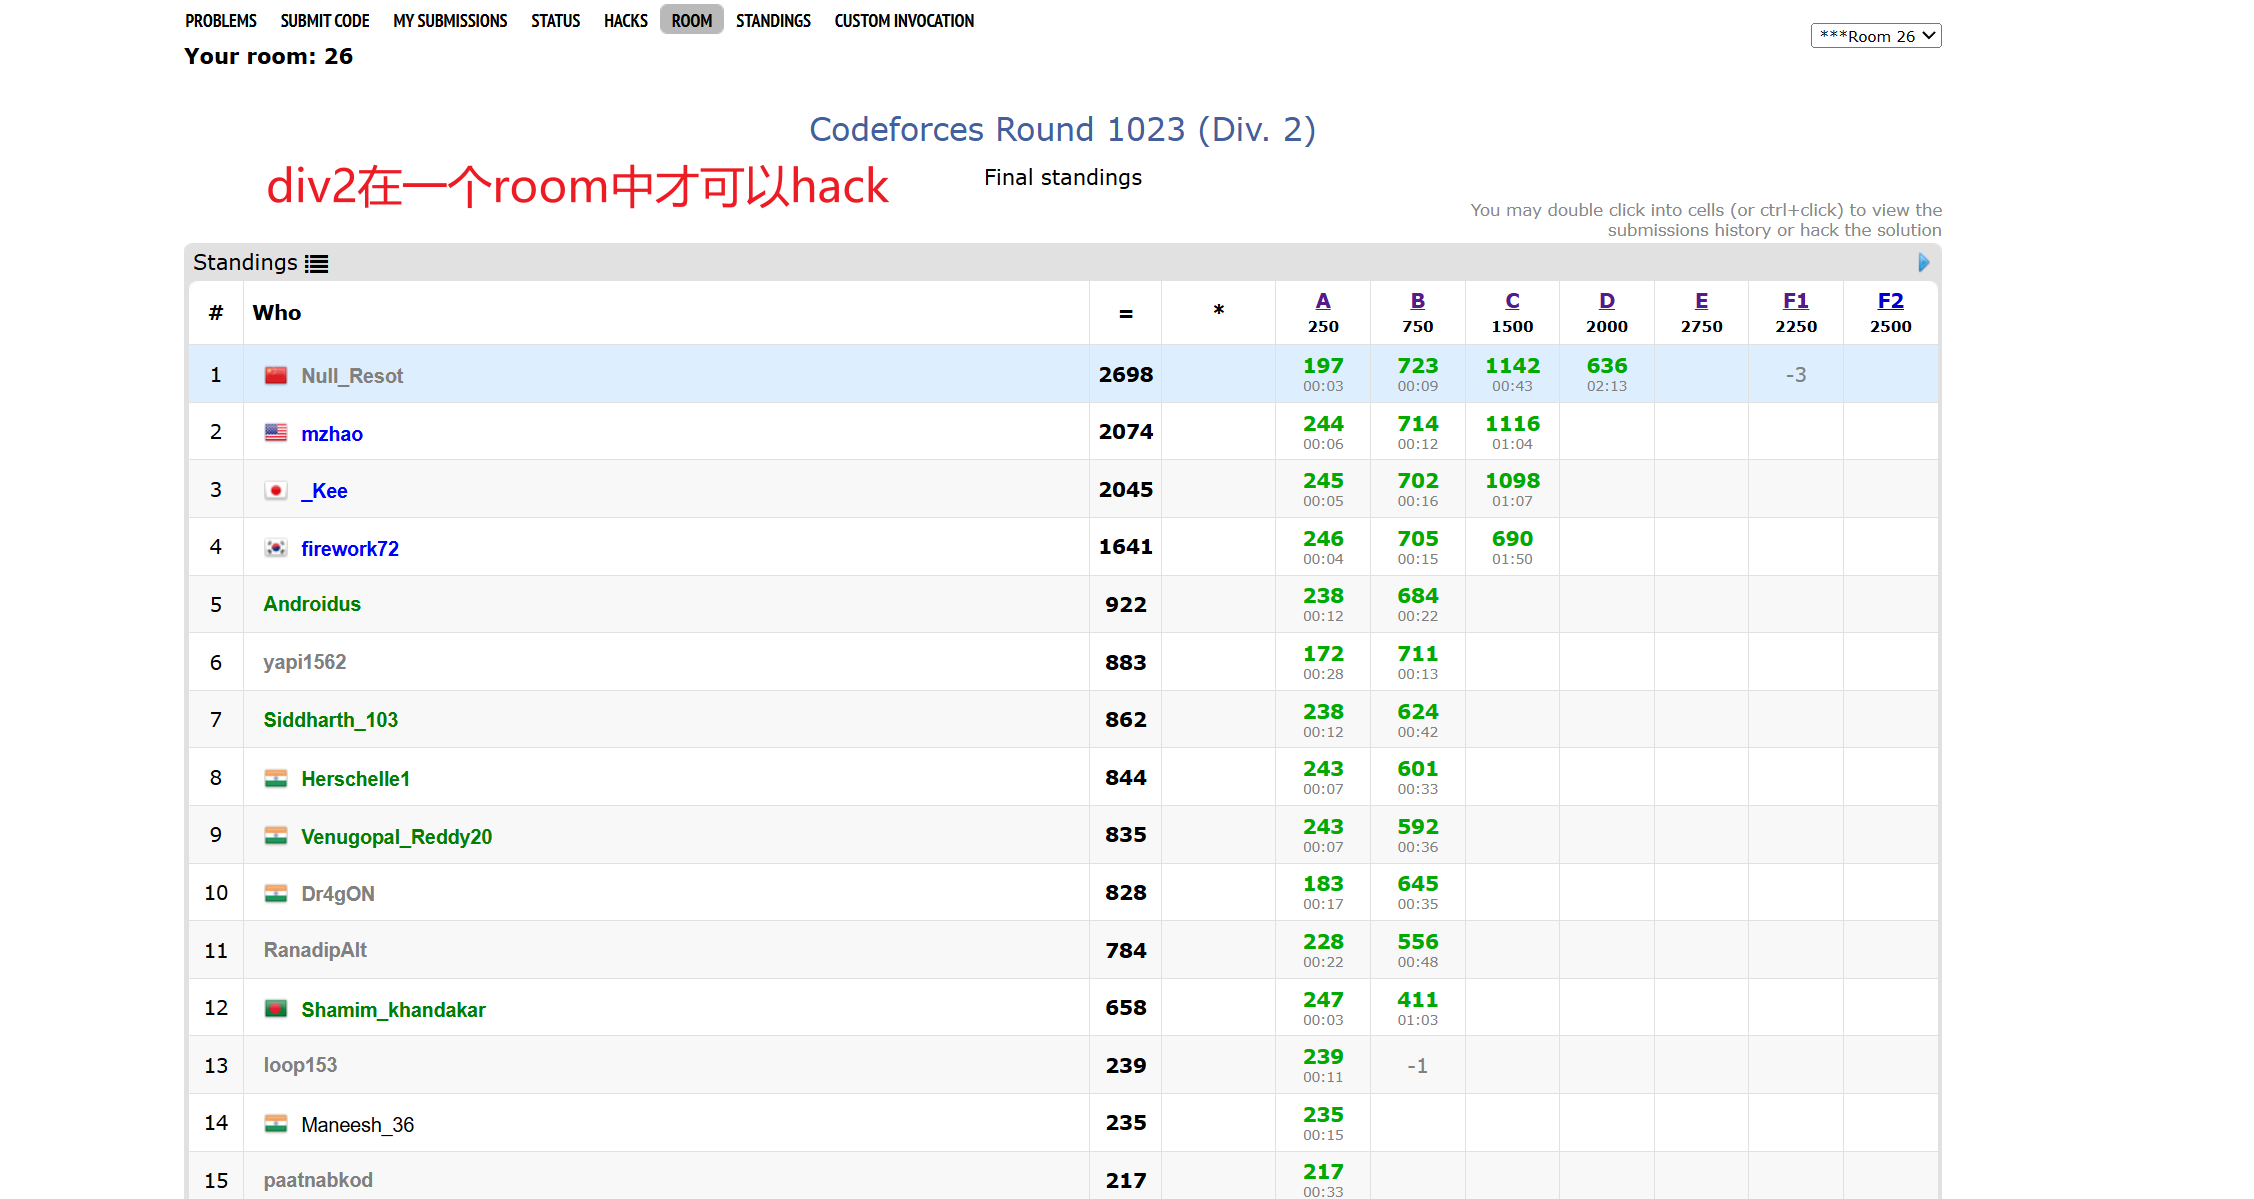Screen dimensions: 2254x1199
Task: Click the Bangladesh flag next to Shamim_khandakar
Action: (275, 1009)
